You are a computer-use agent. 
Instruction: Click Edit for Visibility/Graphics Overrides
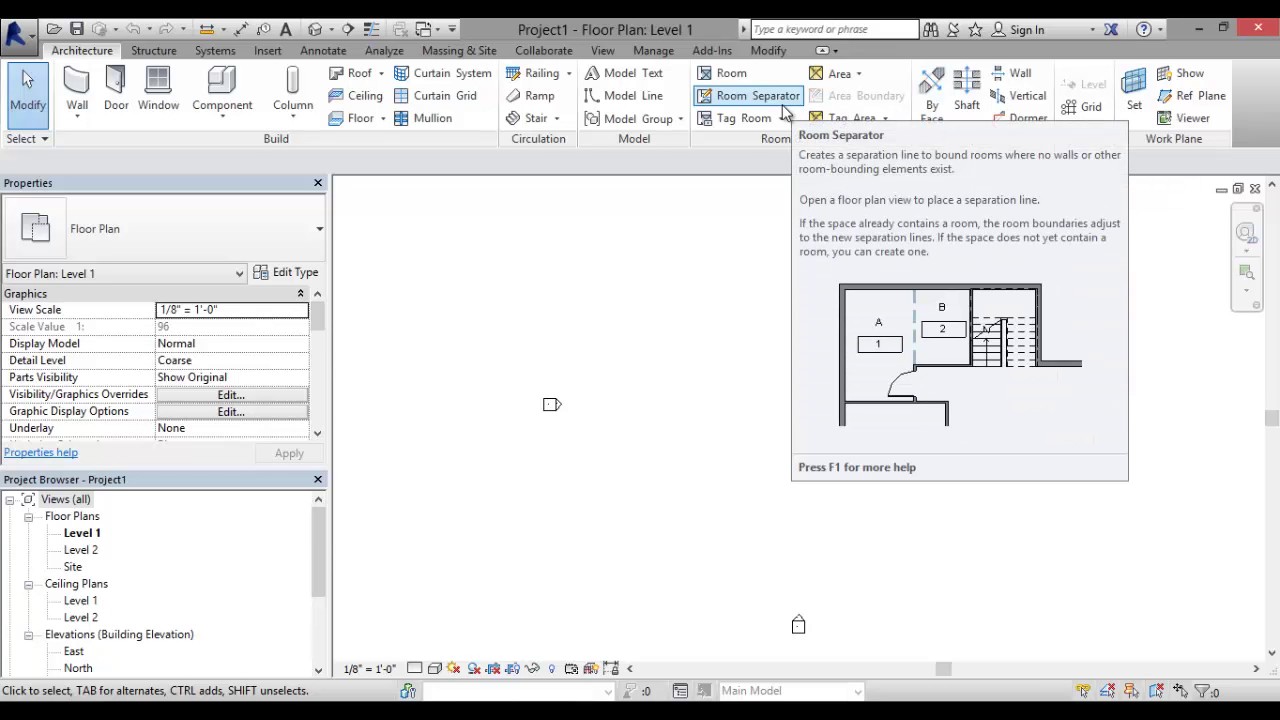click(x=232, y=395)
